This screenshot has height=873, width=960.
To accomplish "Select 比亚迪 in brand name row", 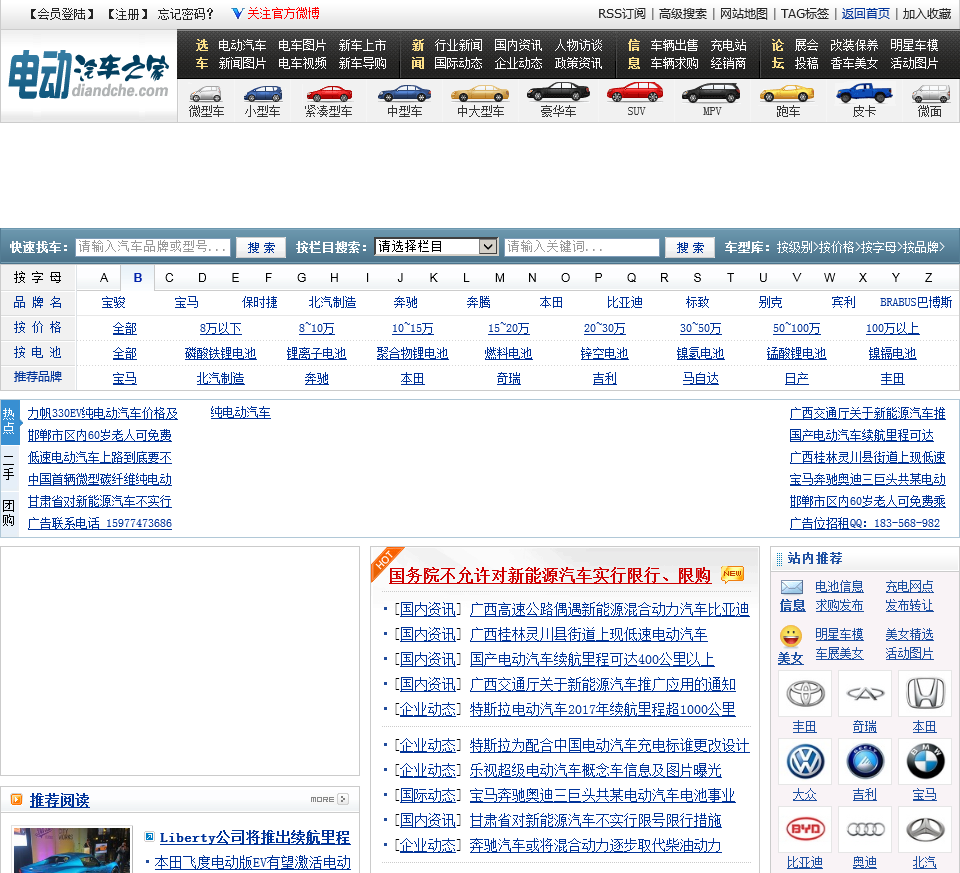I will click(624, 302).
